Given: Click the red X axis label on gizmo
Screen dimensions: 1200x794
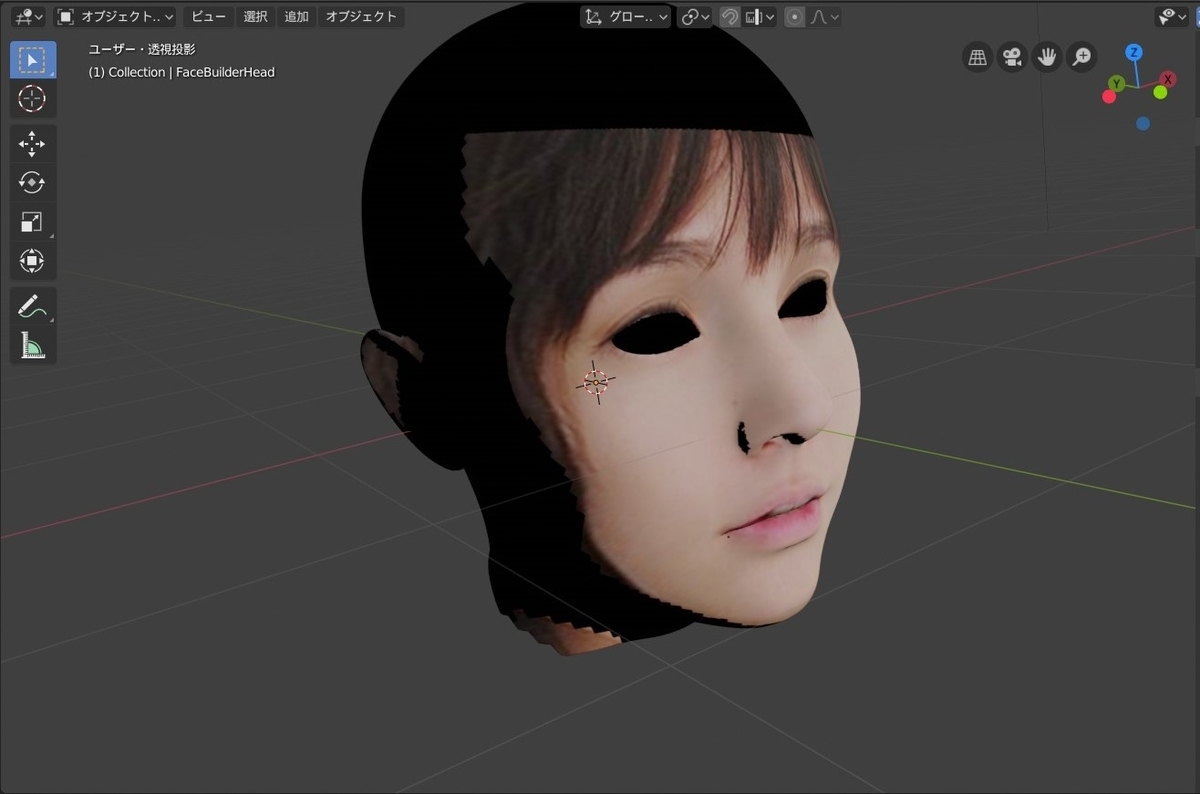Looking at the screenshot, I should [1168, 79].
